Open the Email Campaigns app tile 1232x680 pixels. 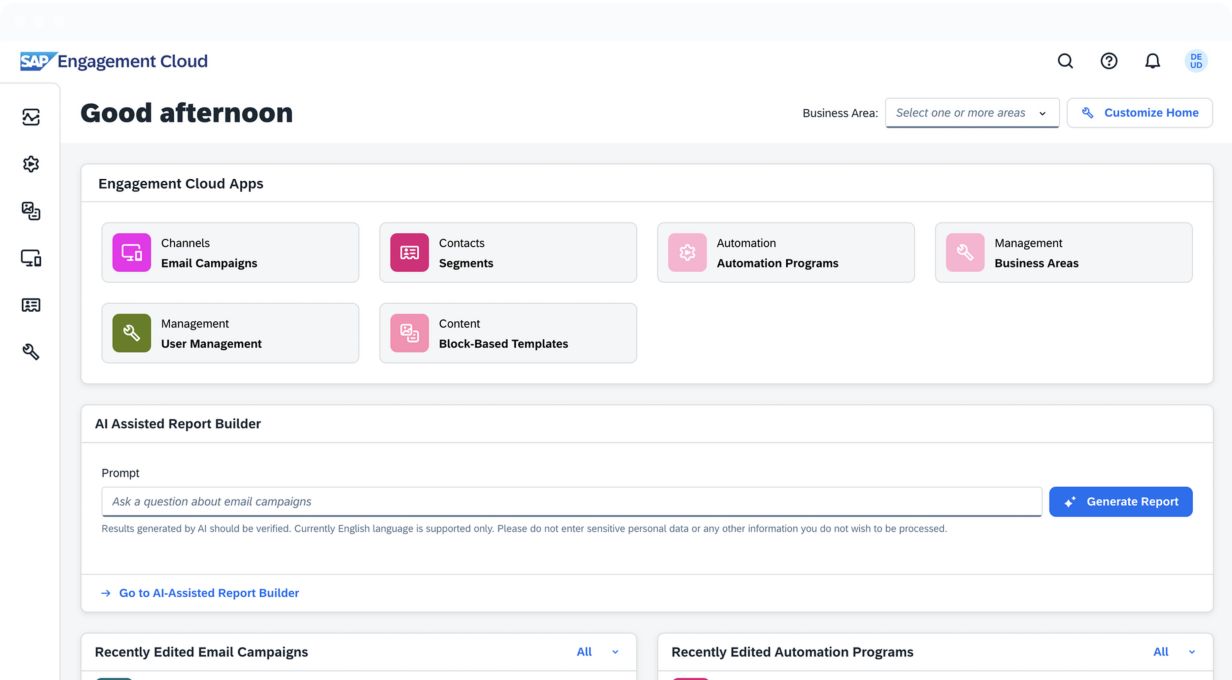click(x=230, y=253)
